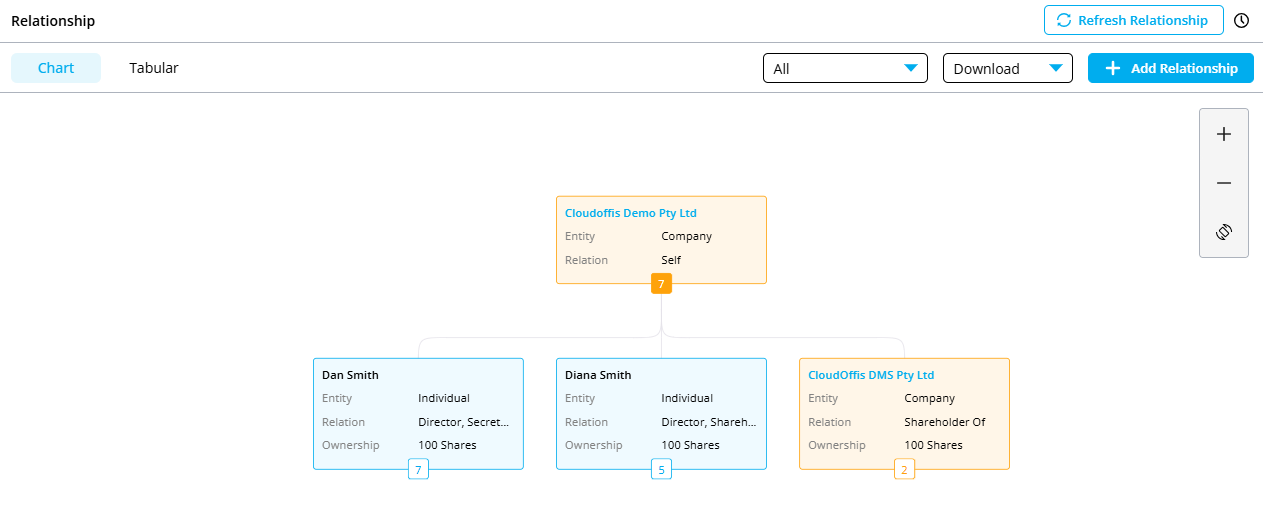Zoom in on the relationship chart

[1223, 134]
